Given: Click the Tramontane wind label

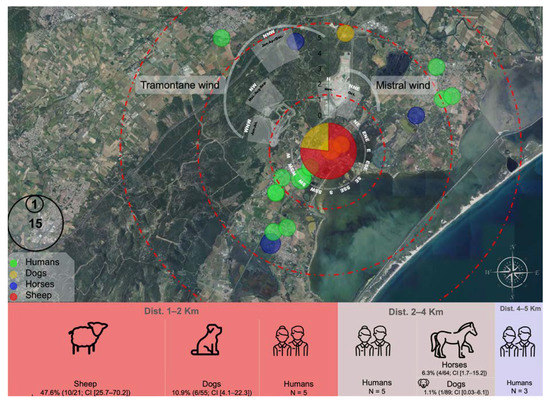Looking at the screenshot, I should [x=180, y=85].
